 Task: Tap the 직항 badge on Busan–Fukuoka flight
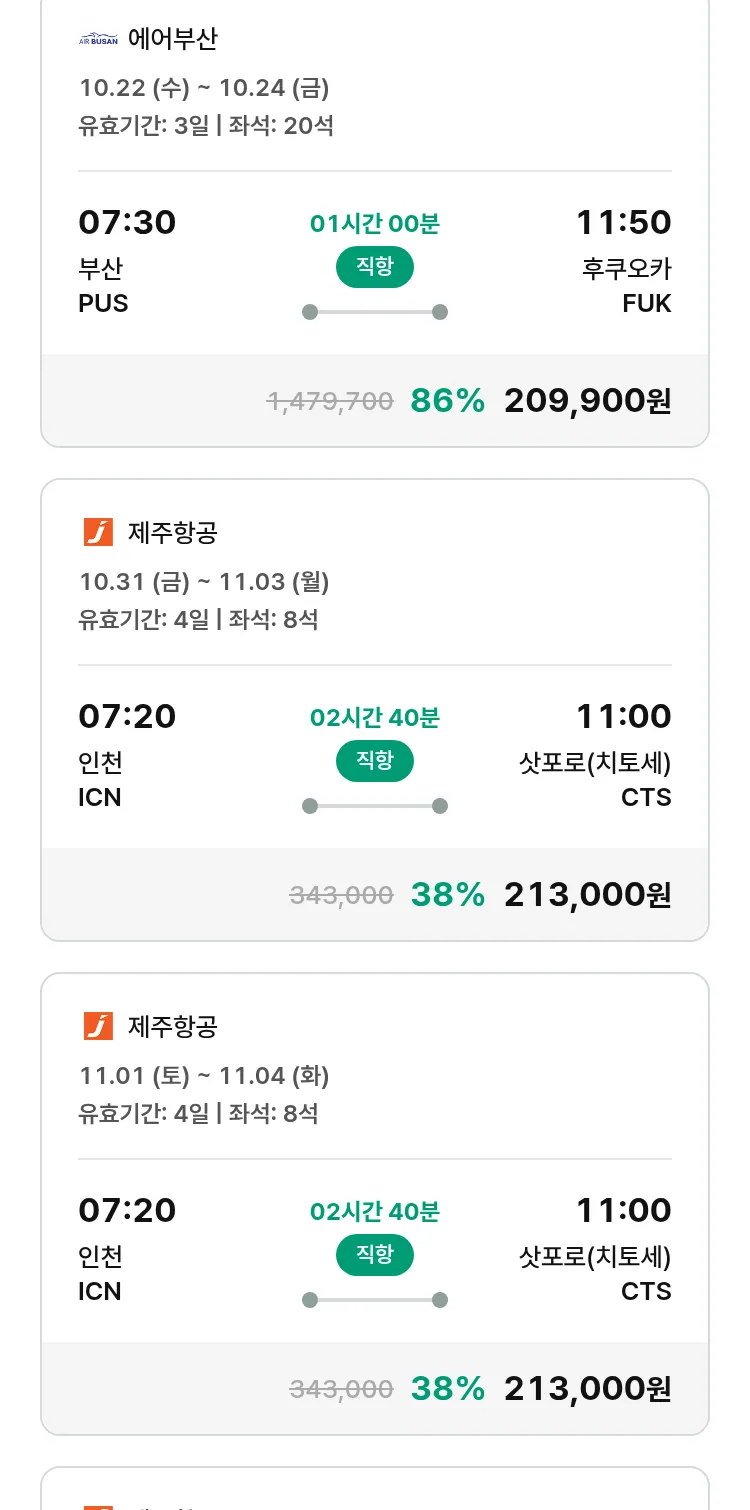(x=375, y=267)
